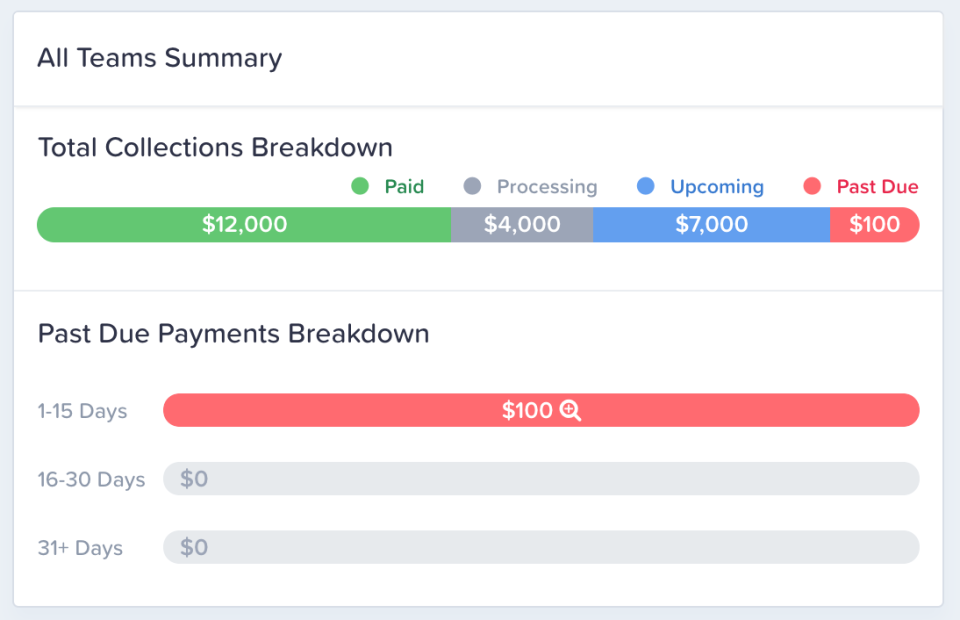Click the Past Due Payments Breakdown title
This screenshot has height=620, width=960.
click(x=233, y=333)
